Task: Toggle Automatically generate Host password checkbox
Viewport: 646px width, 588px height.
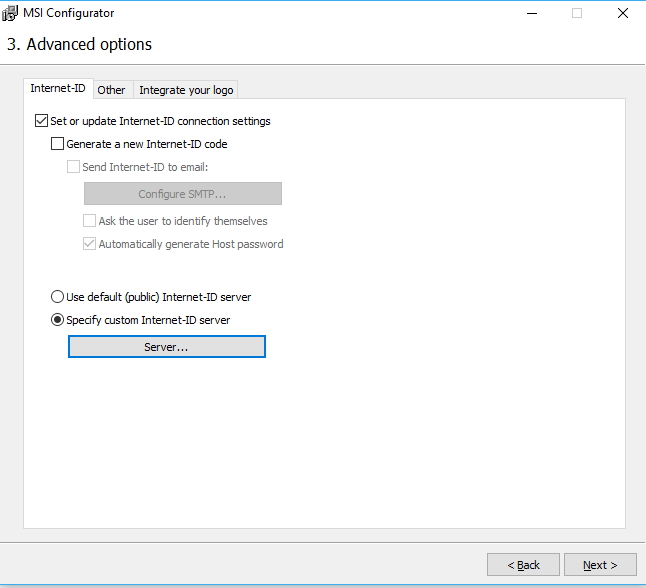Action: click(x=89, y=244)
